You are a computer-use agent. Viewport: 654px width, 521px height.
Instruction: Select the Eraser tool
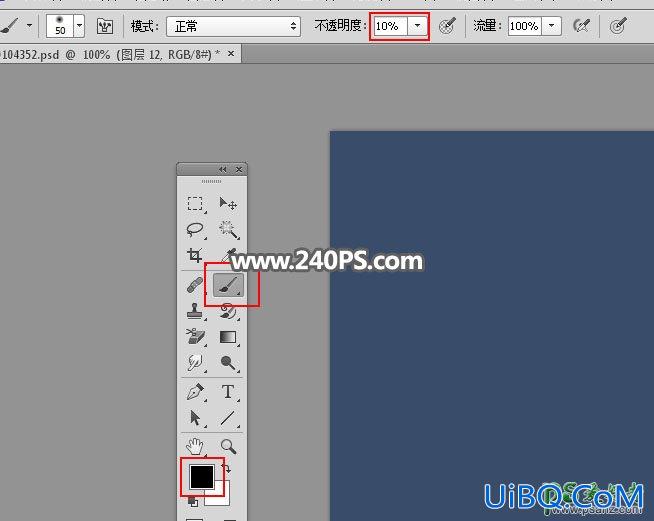pos(195,337)
